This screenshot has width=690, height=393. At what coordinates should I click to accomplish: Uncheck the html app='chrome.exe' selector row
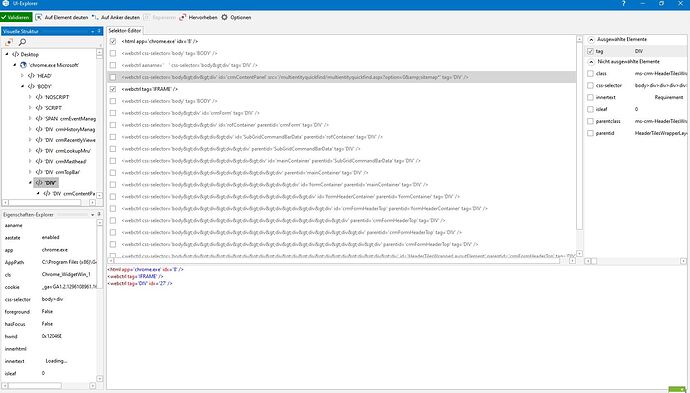[113, 41]
